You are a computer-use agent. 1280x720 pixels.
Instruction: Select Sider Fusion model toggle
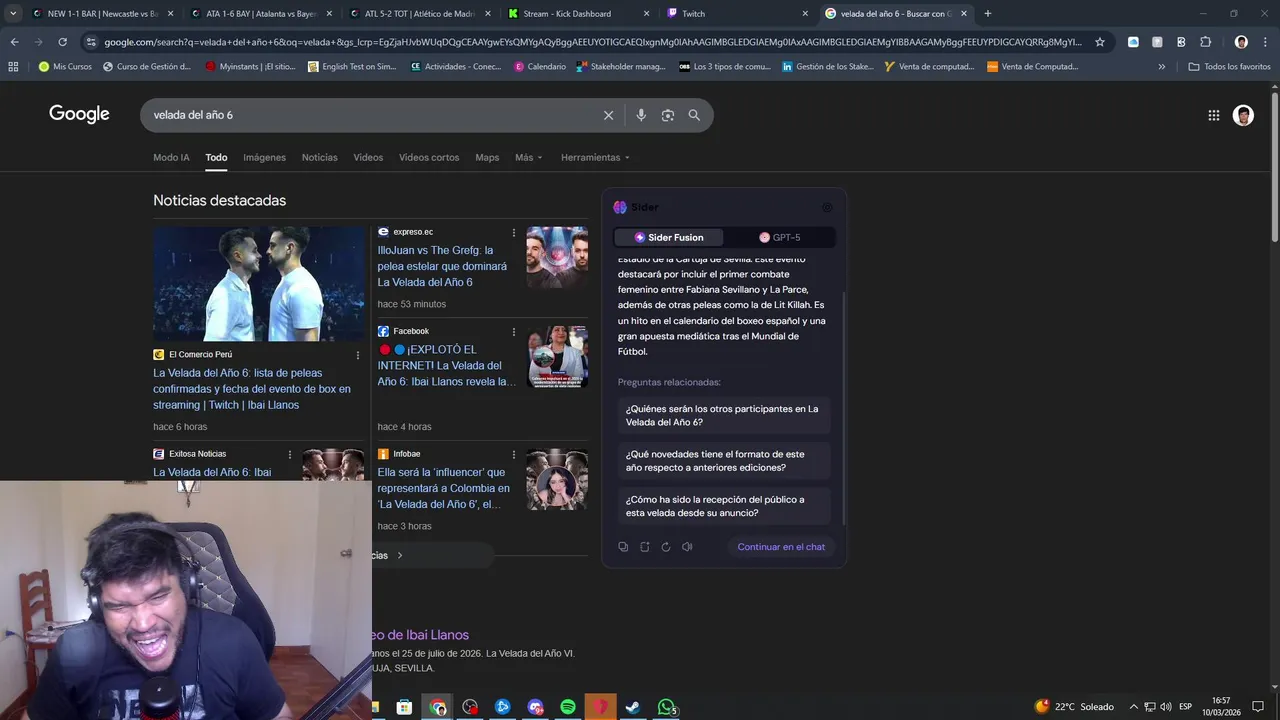coord(669,237)
